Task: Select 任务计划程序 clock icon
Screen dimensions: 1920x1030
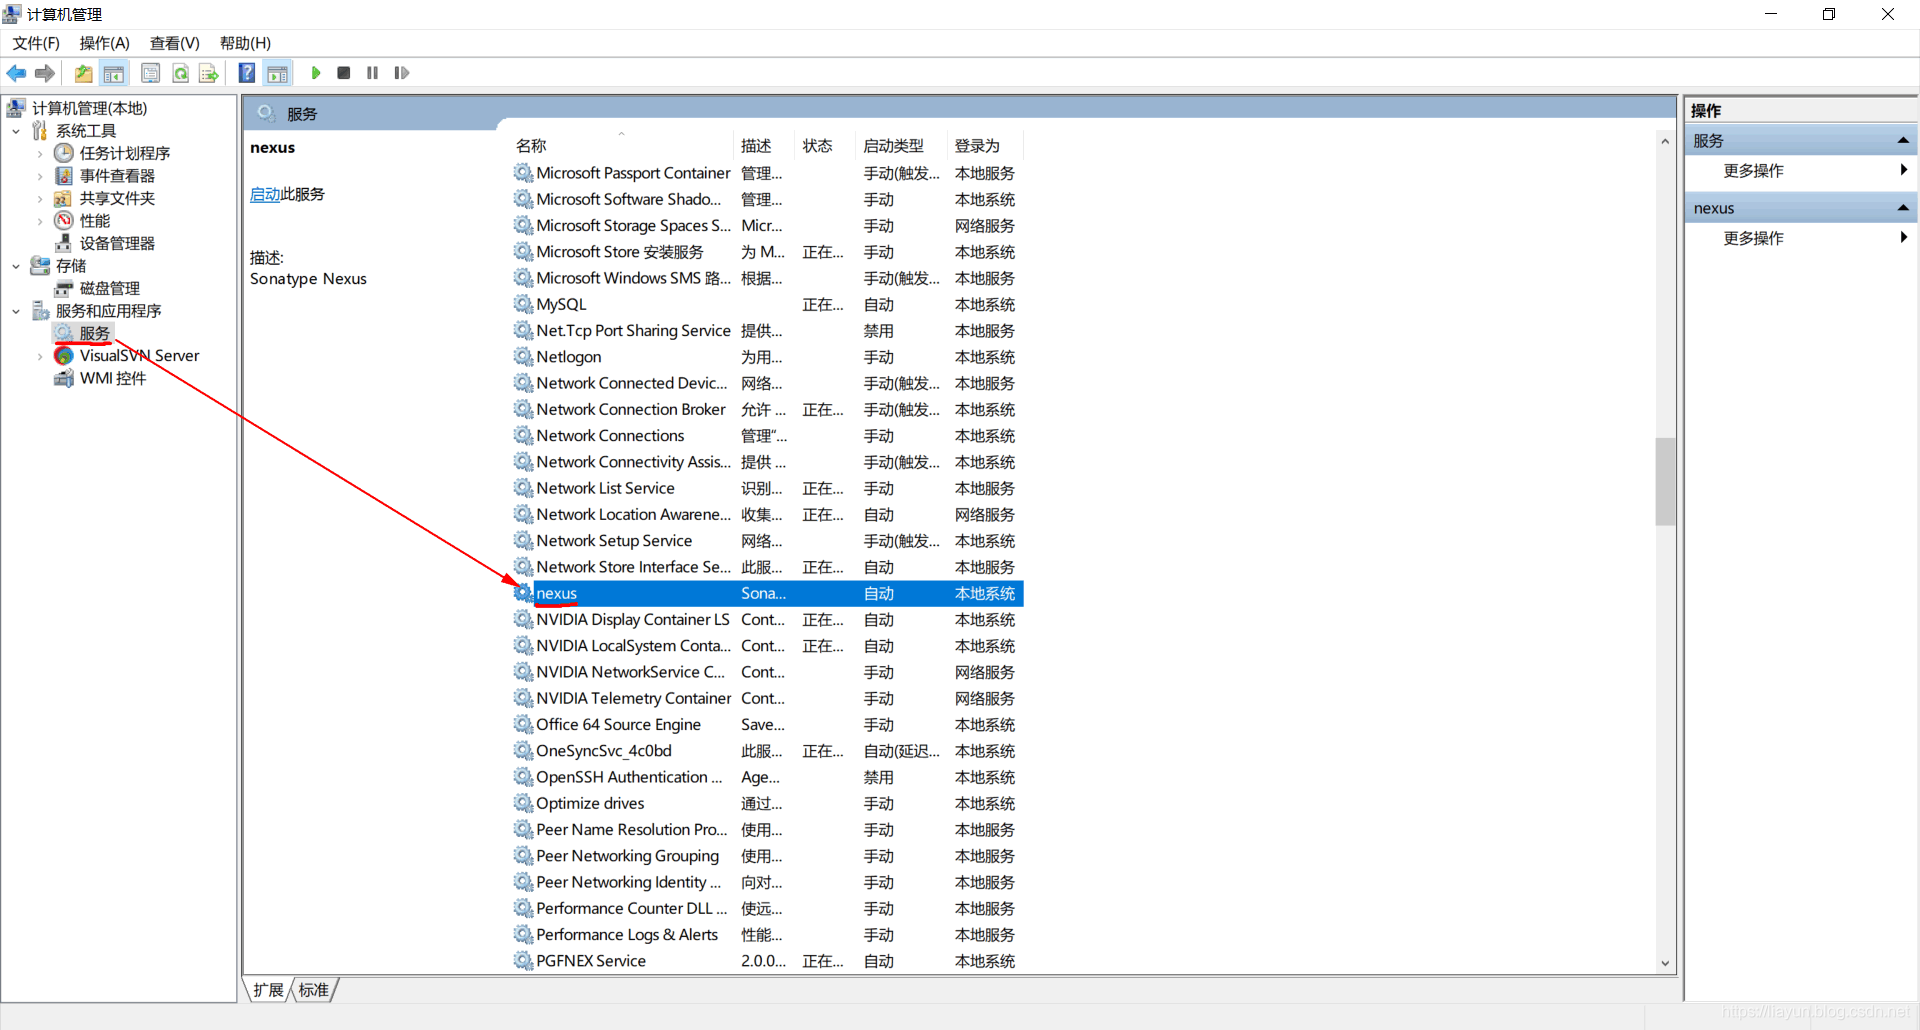Action: tap(64, 153)
